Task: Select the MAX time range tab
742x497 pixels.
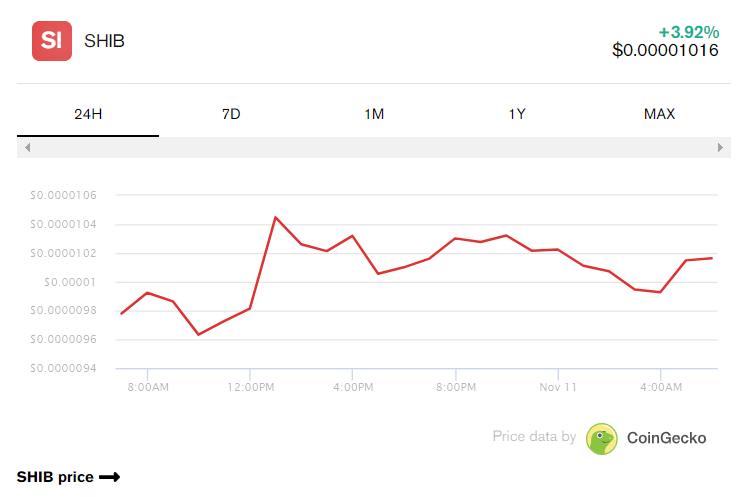Action: click(659, 114)
